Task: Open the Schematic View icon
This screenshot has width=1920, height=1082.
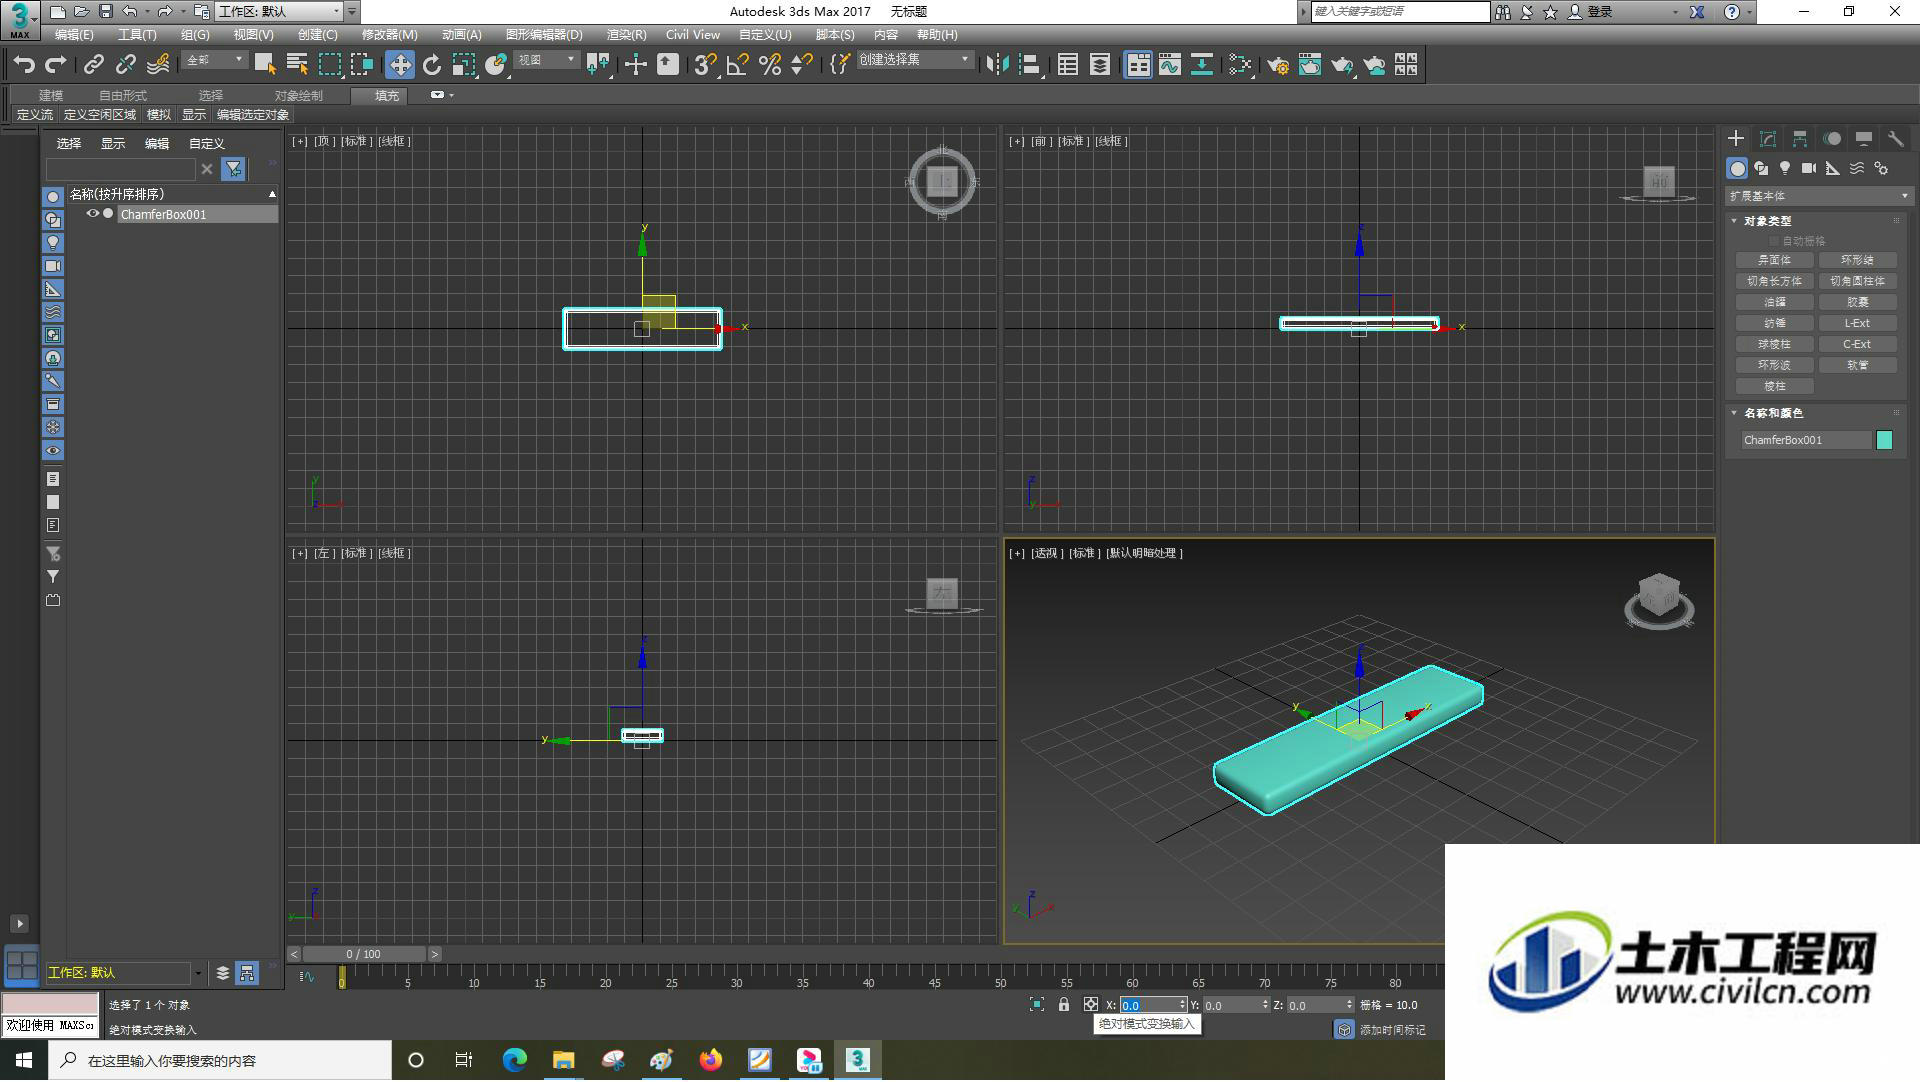Action: tap(1202, 65)
